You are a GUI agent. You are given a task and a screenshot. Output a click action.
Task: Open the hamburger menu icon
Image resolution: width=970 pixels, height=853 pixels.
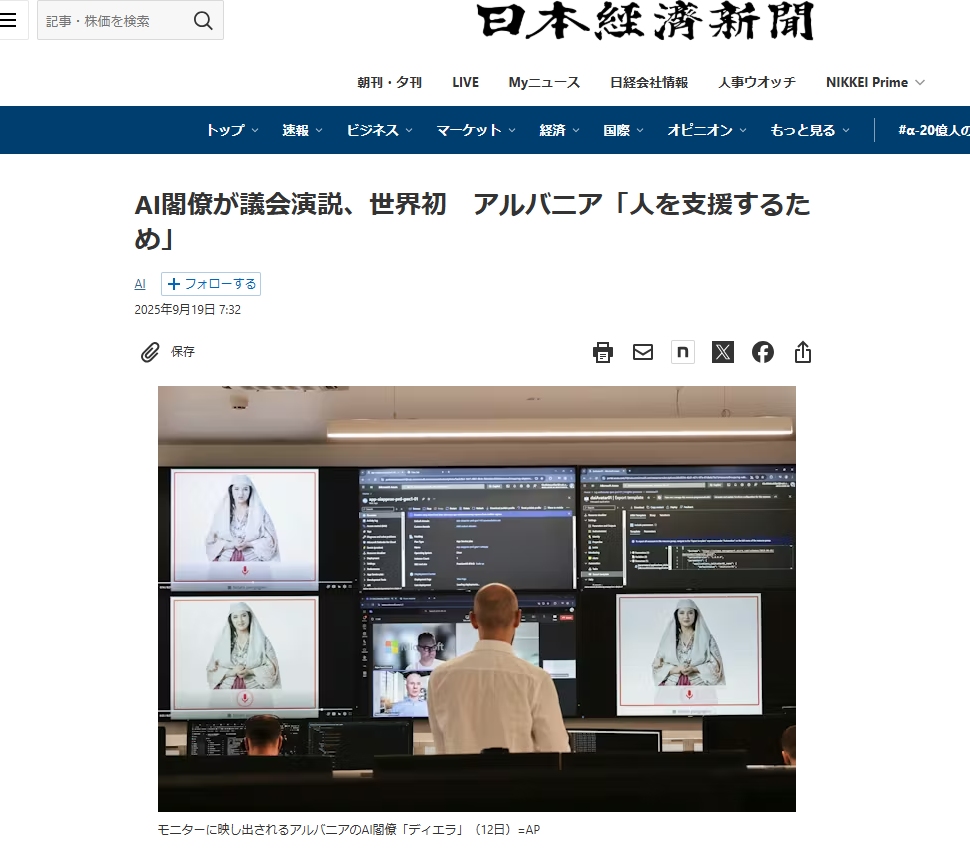(x=8, y=20)
